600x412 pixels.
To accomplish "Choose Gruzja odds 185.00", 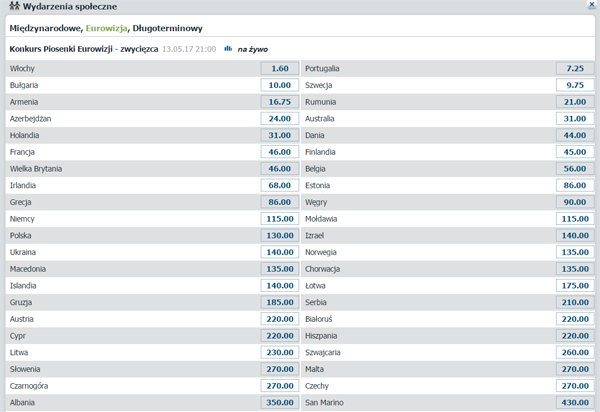I will coord(280,302).
